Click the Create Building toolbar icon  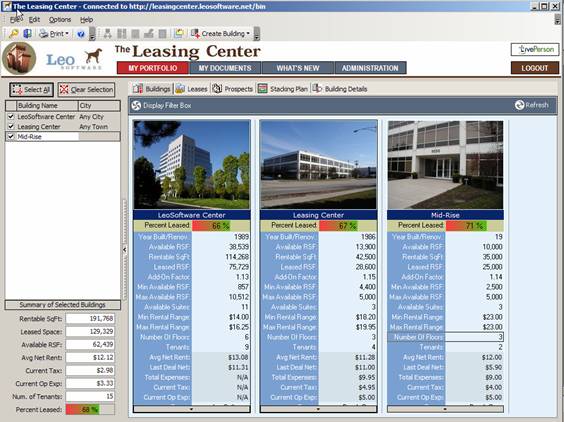[195, 34]
